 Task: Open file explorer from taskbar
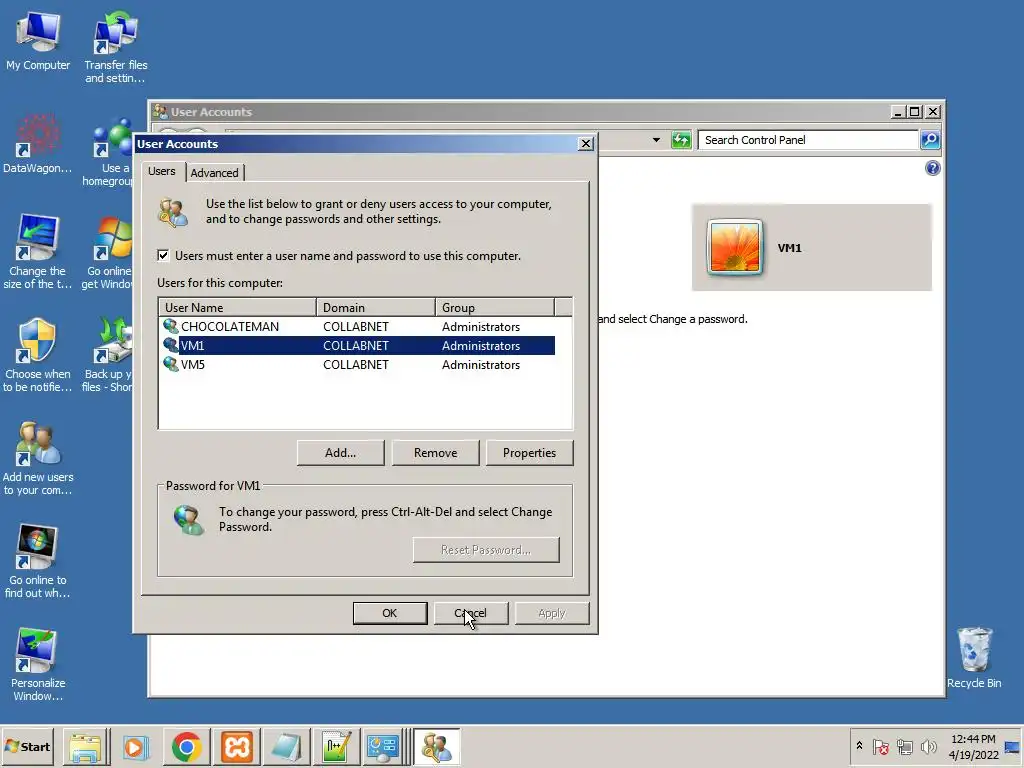click(x=86, y=746)
